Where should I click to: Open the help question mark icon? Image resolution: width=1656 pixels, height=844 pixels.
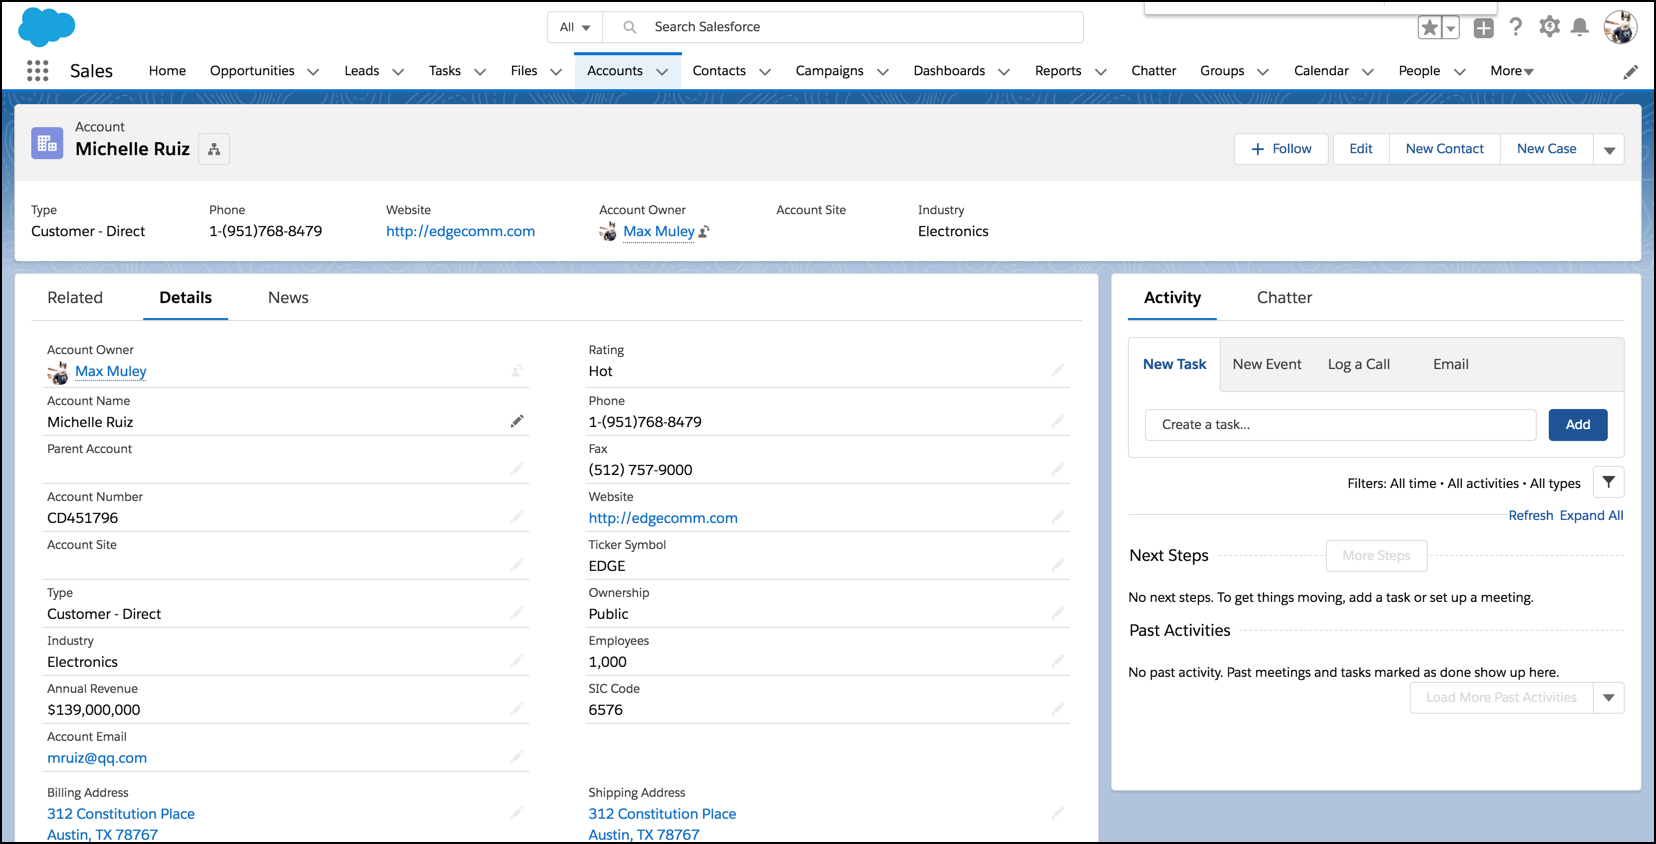pos(1516,27)
